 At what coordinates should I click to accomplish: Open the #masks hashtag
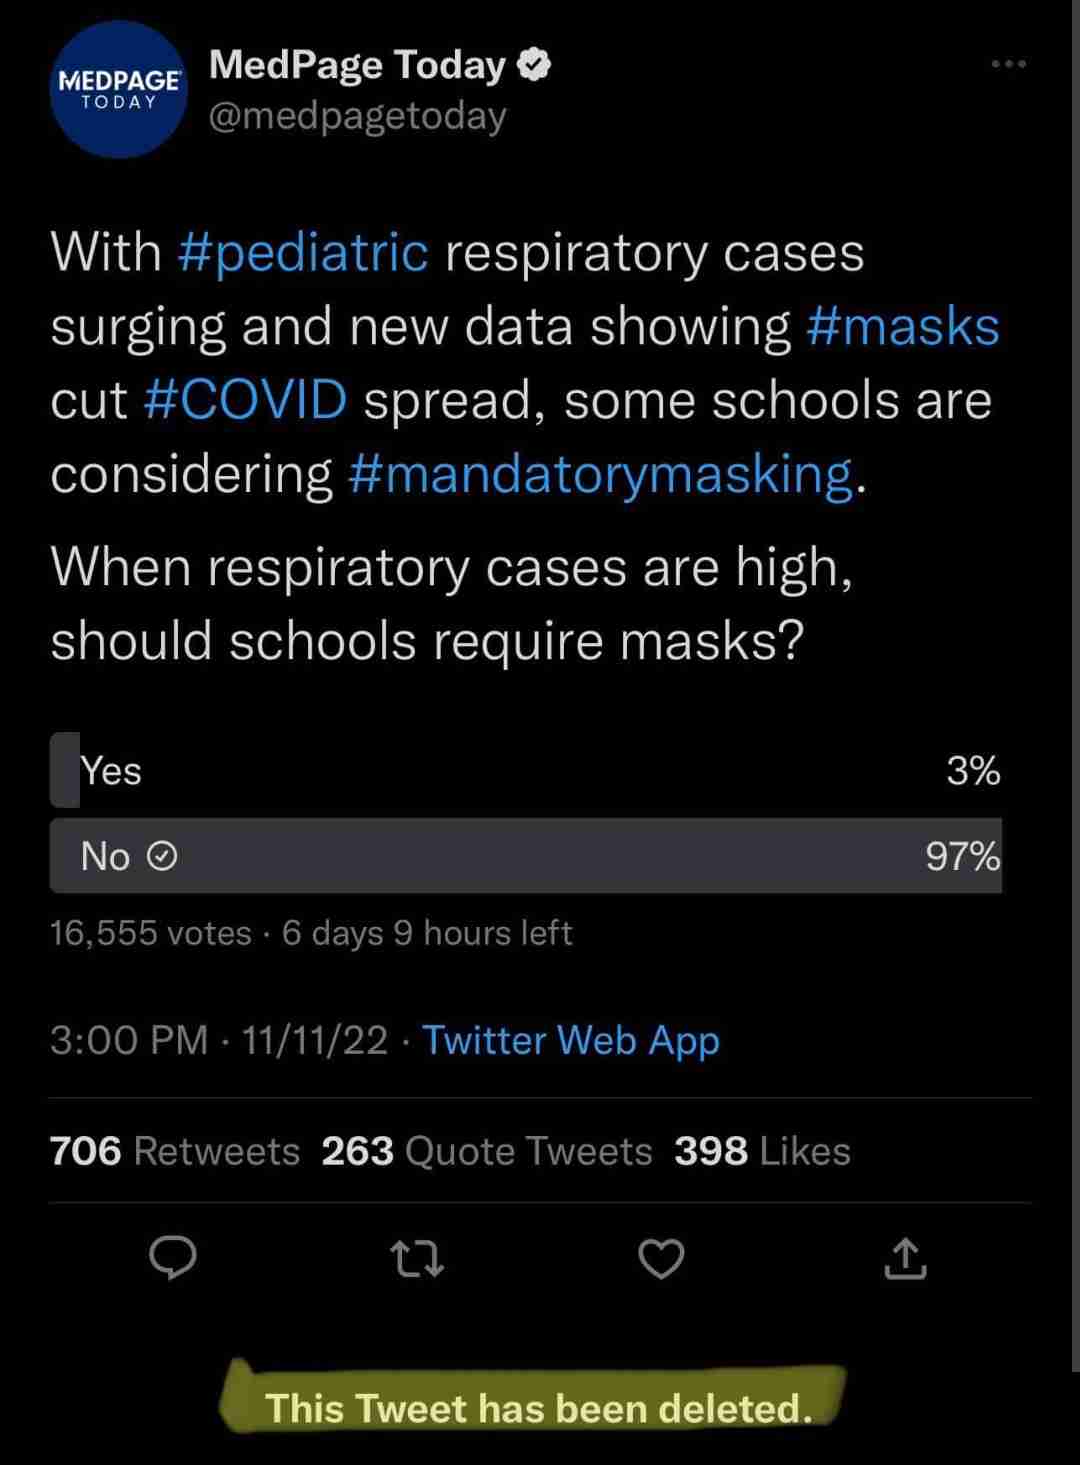[x=902, y=326]
